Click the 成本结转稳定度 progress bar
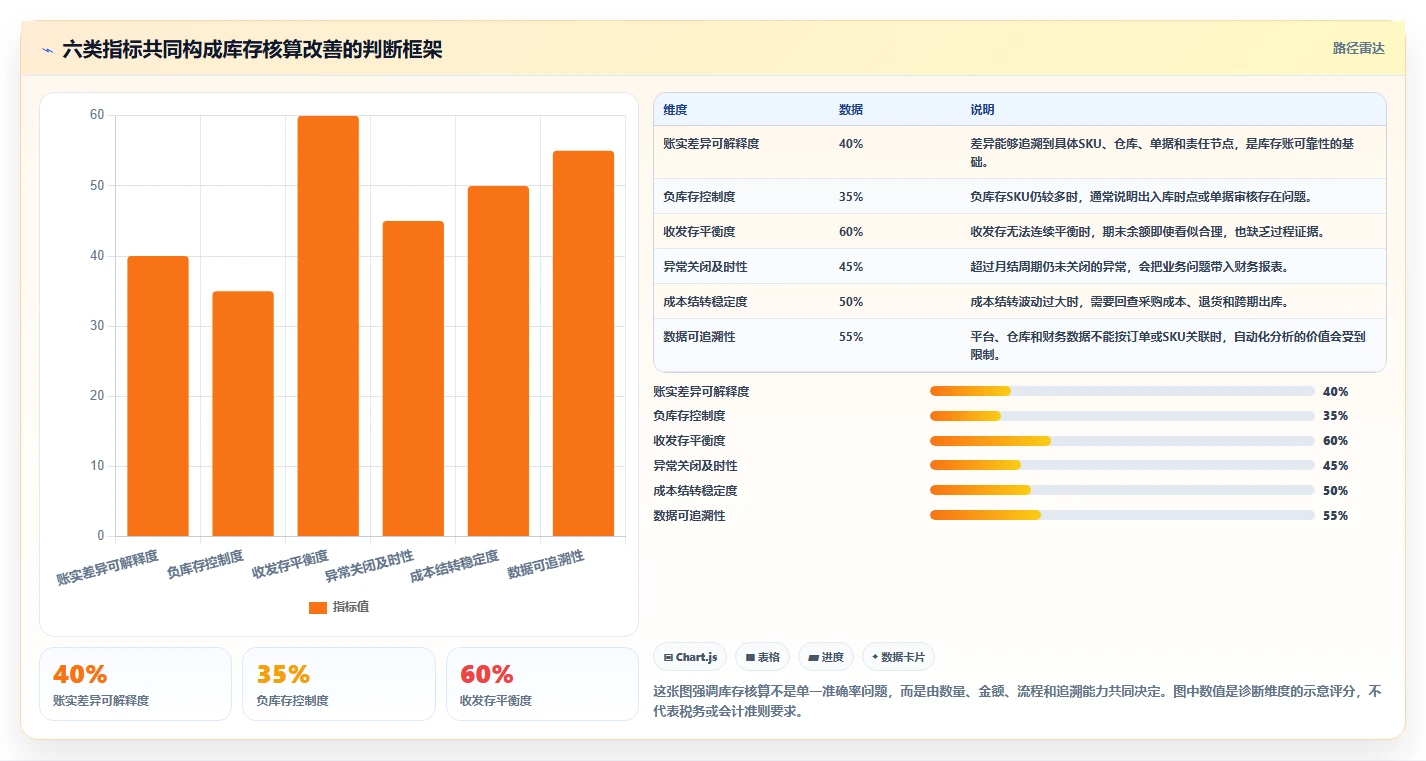Viewport: 1426px width, 761px height. (1122, 490)
